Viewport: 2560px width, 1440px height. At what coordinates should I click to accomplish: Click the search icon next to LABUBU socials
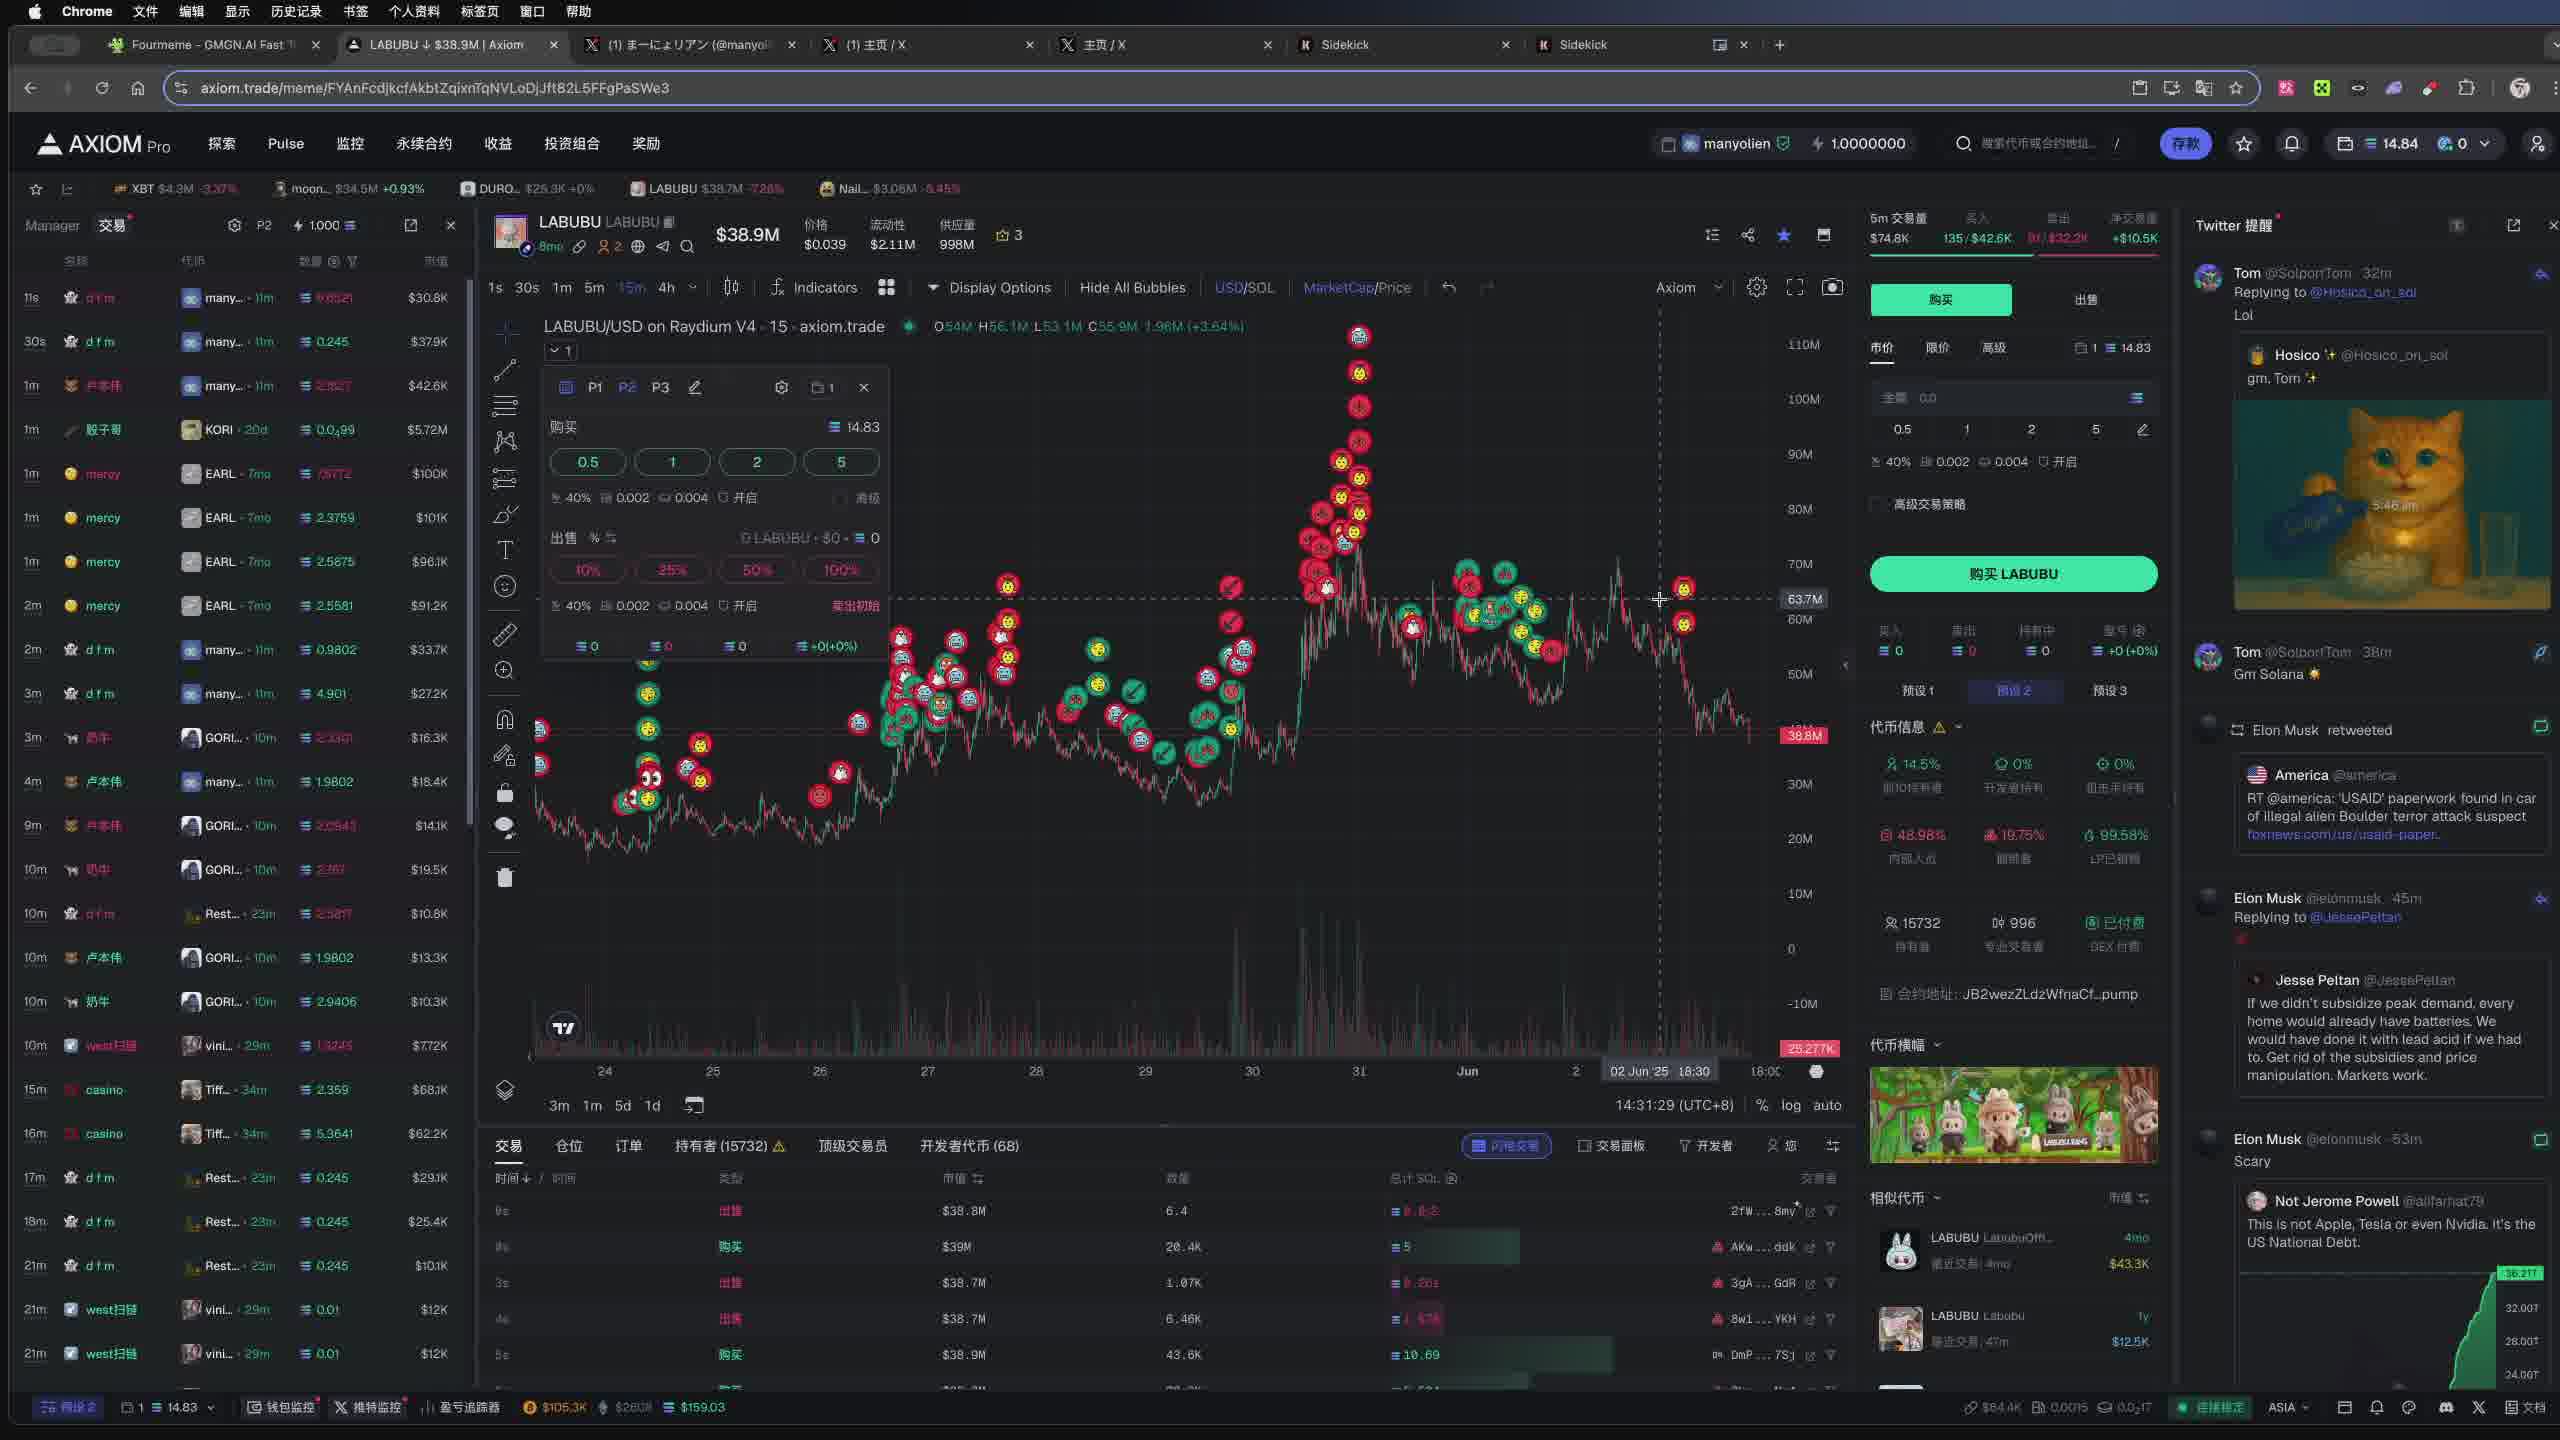coord(687,246)
